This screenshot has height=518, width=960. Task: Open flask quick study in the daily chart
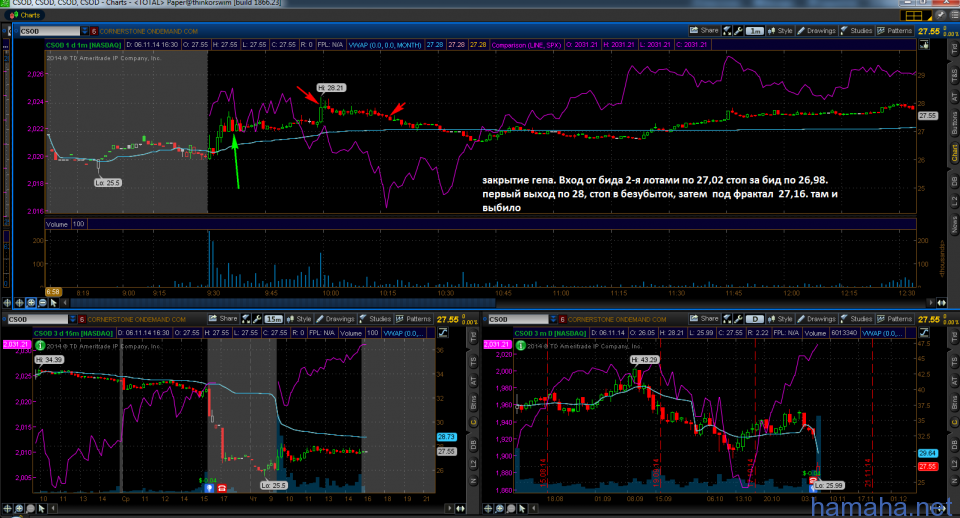pyautogui.click(x=727, y=319)
